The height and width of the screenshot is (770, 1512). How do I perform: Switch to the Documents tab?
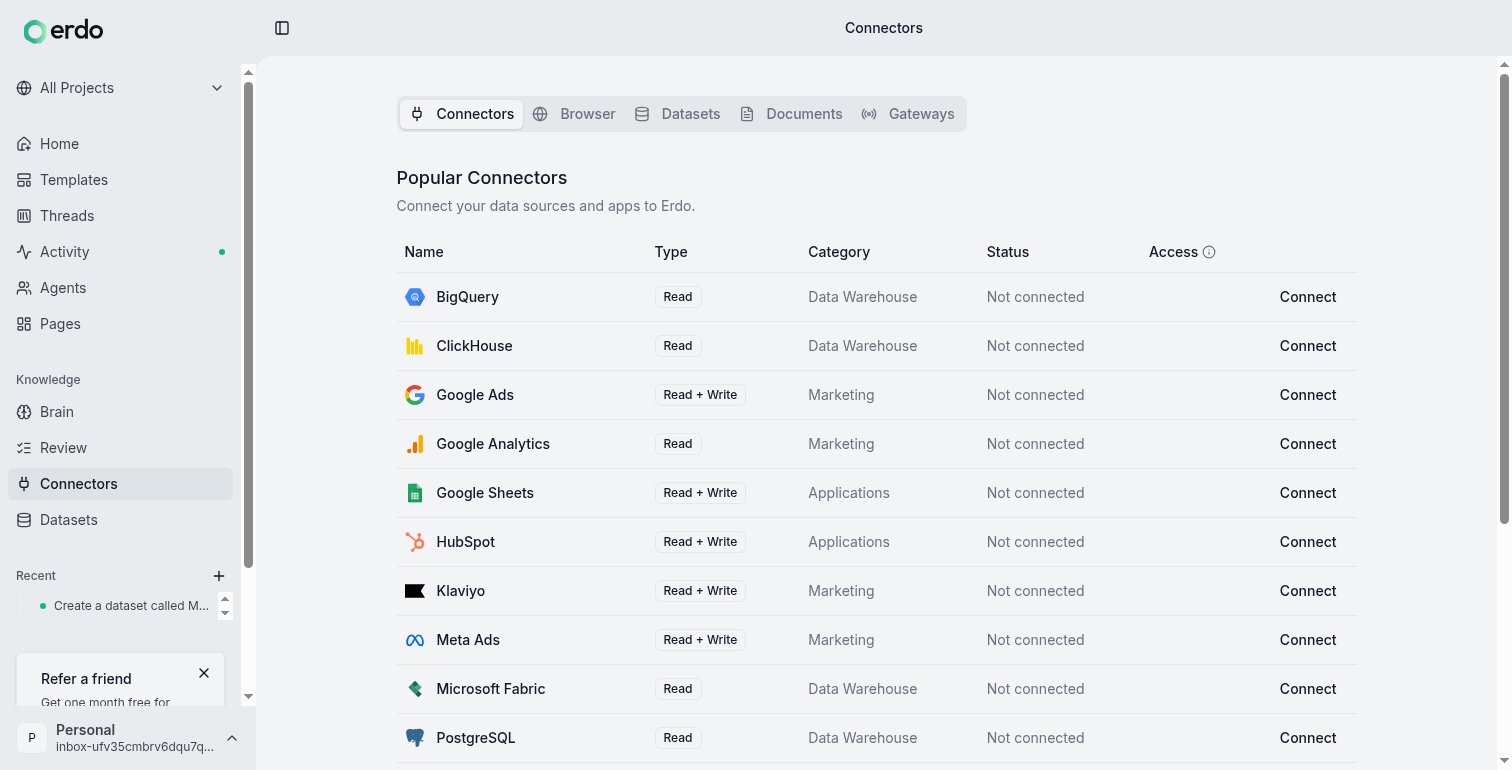click(791, 114)
